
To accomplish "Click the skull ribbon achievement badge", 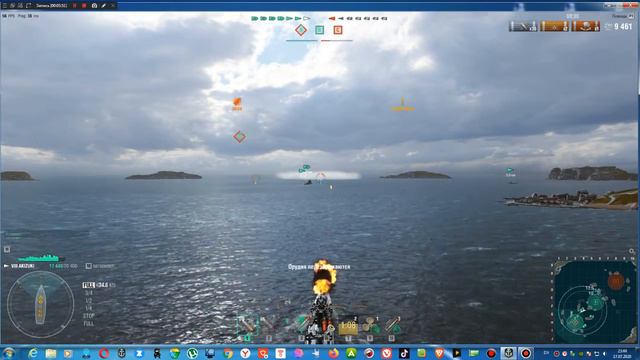I will click(x=585, y=26).
